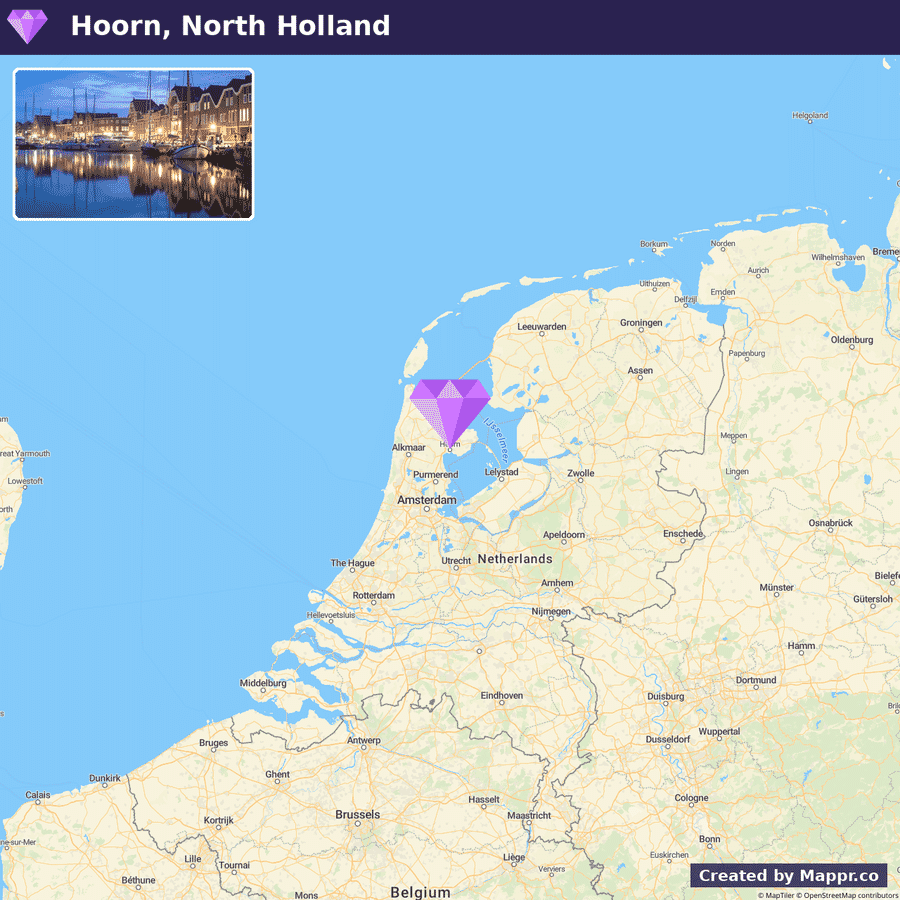Click the Purmerend town label

click(x=436, y=475)
